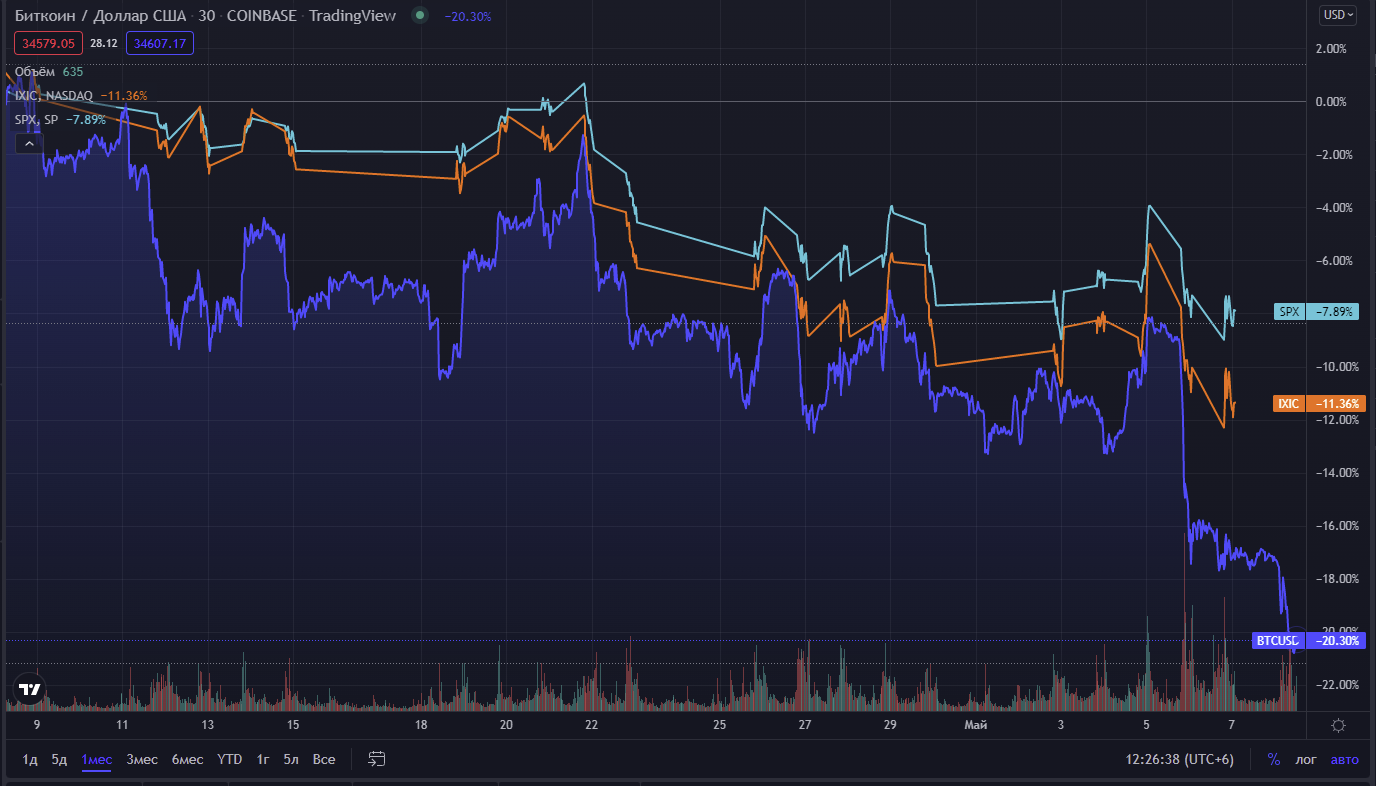This screenshot has width=1376, height=786.
Task: Open the go-to-date calendar icon
Action: pyautogui.click(x=377, y=759)
